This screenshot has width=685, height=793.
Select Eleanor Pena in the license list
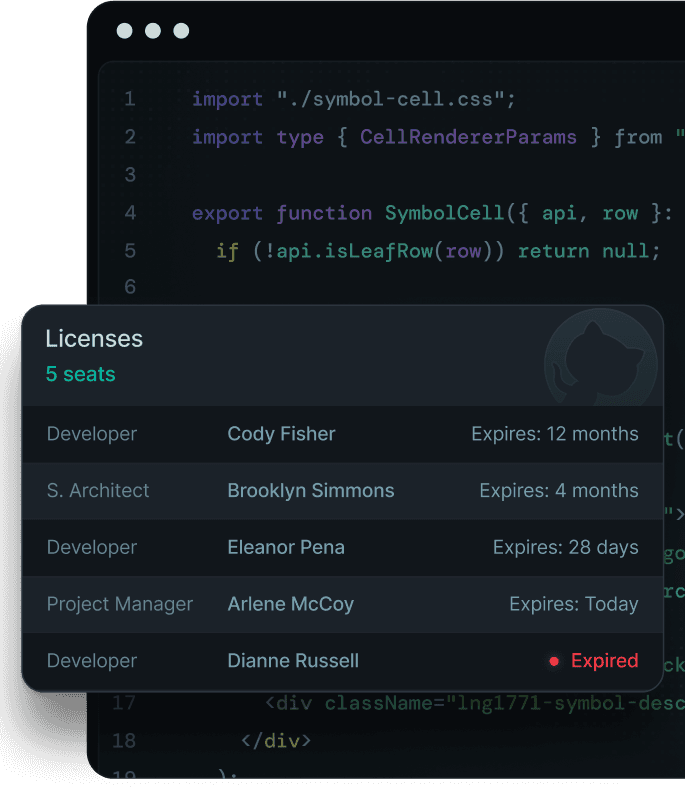(x=285, y=547)
